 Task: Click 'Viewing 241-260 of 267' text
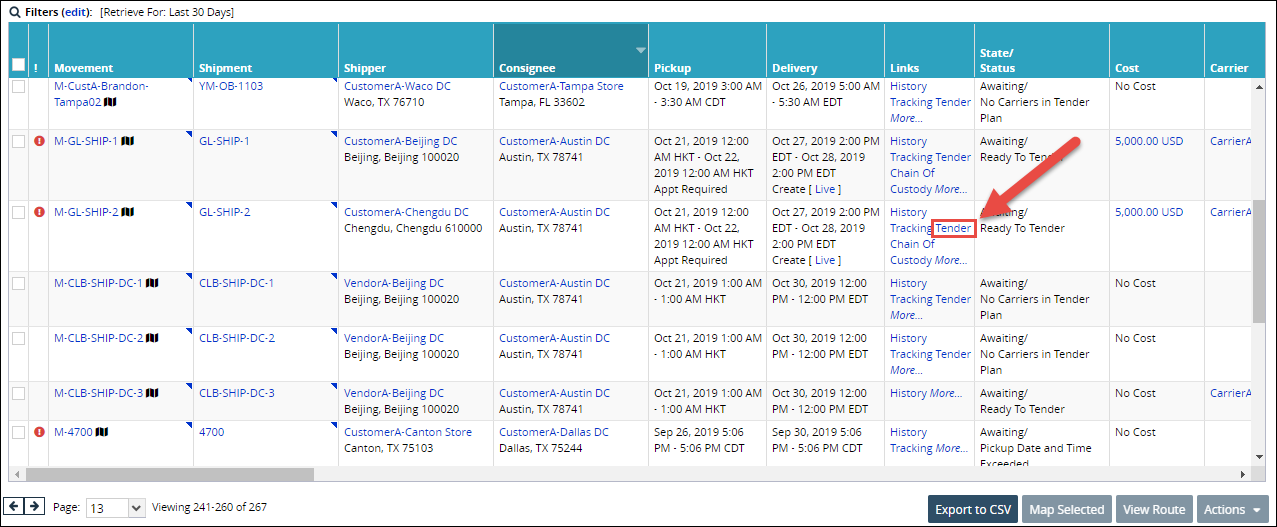[209, 507]
